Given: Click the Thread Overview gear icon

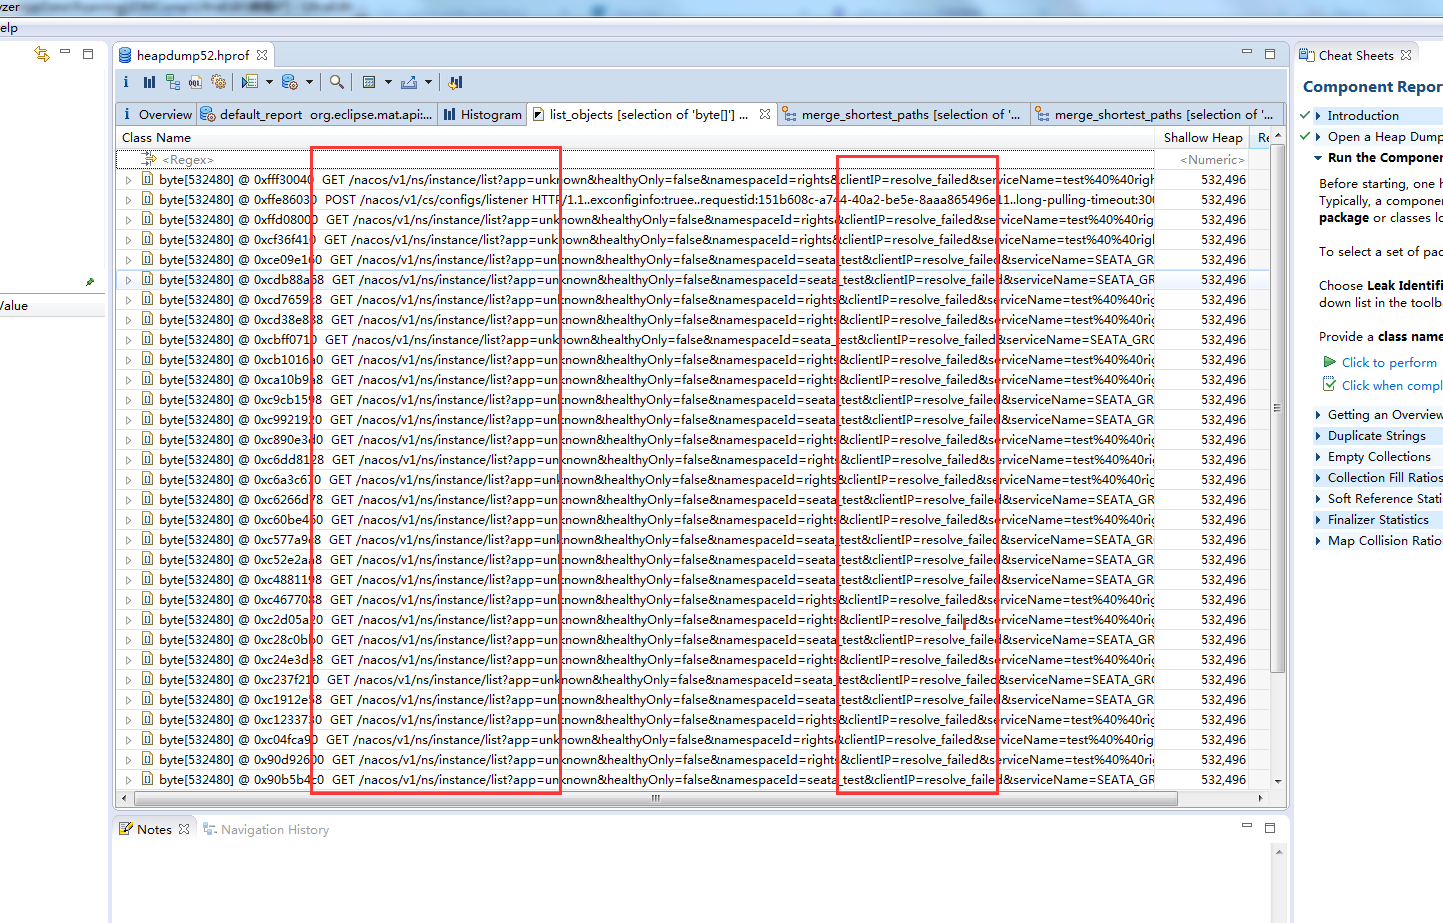Looking at the screenshot, I should pos(218,82).
